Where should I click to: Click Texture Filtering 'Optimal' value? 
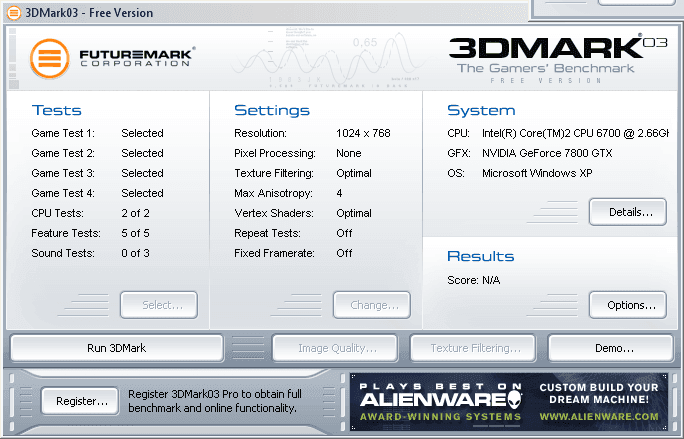(354, 173)
